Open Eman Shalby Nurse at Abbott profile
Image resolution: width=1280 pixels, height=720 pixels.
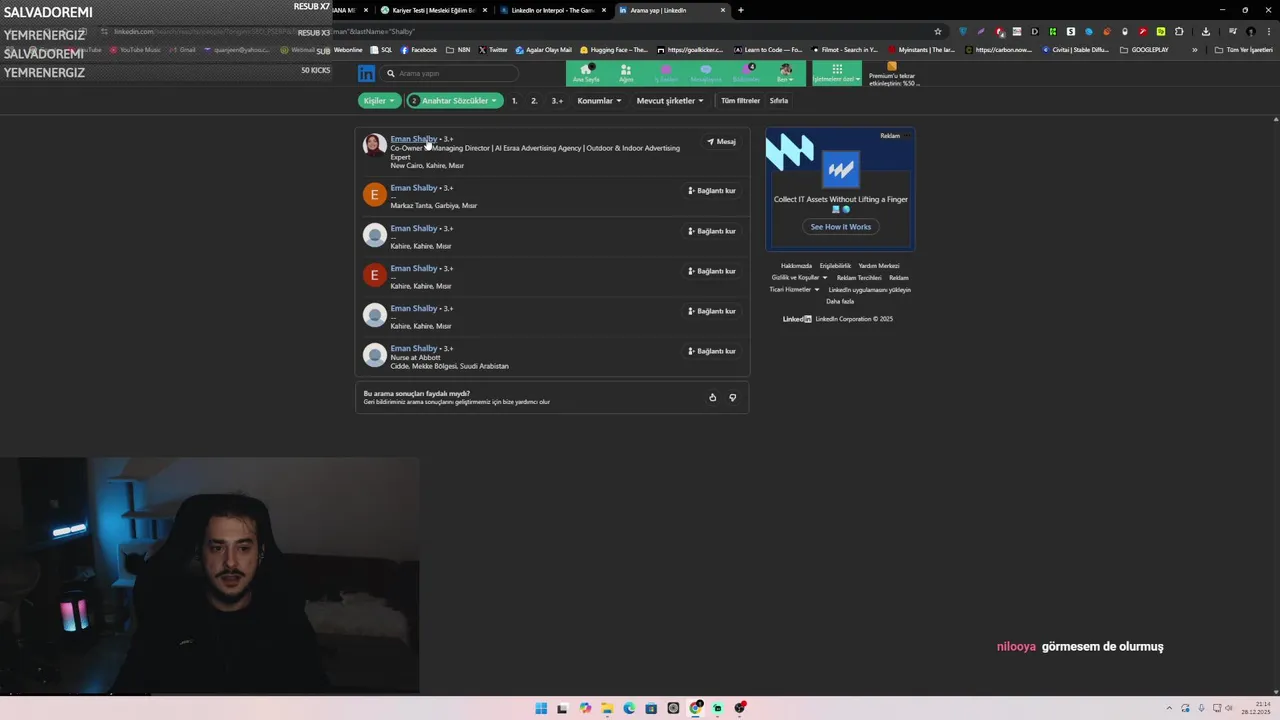[x=414, y=348]
